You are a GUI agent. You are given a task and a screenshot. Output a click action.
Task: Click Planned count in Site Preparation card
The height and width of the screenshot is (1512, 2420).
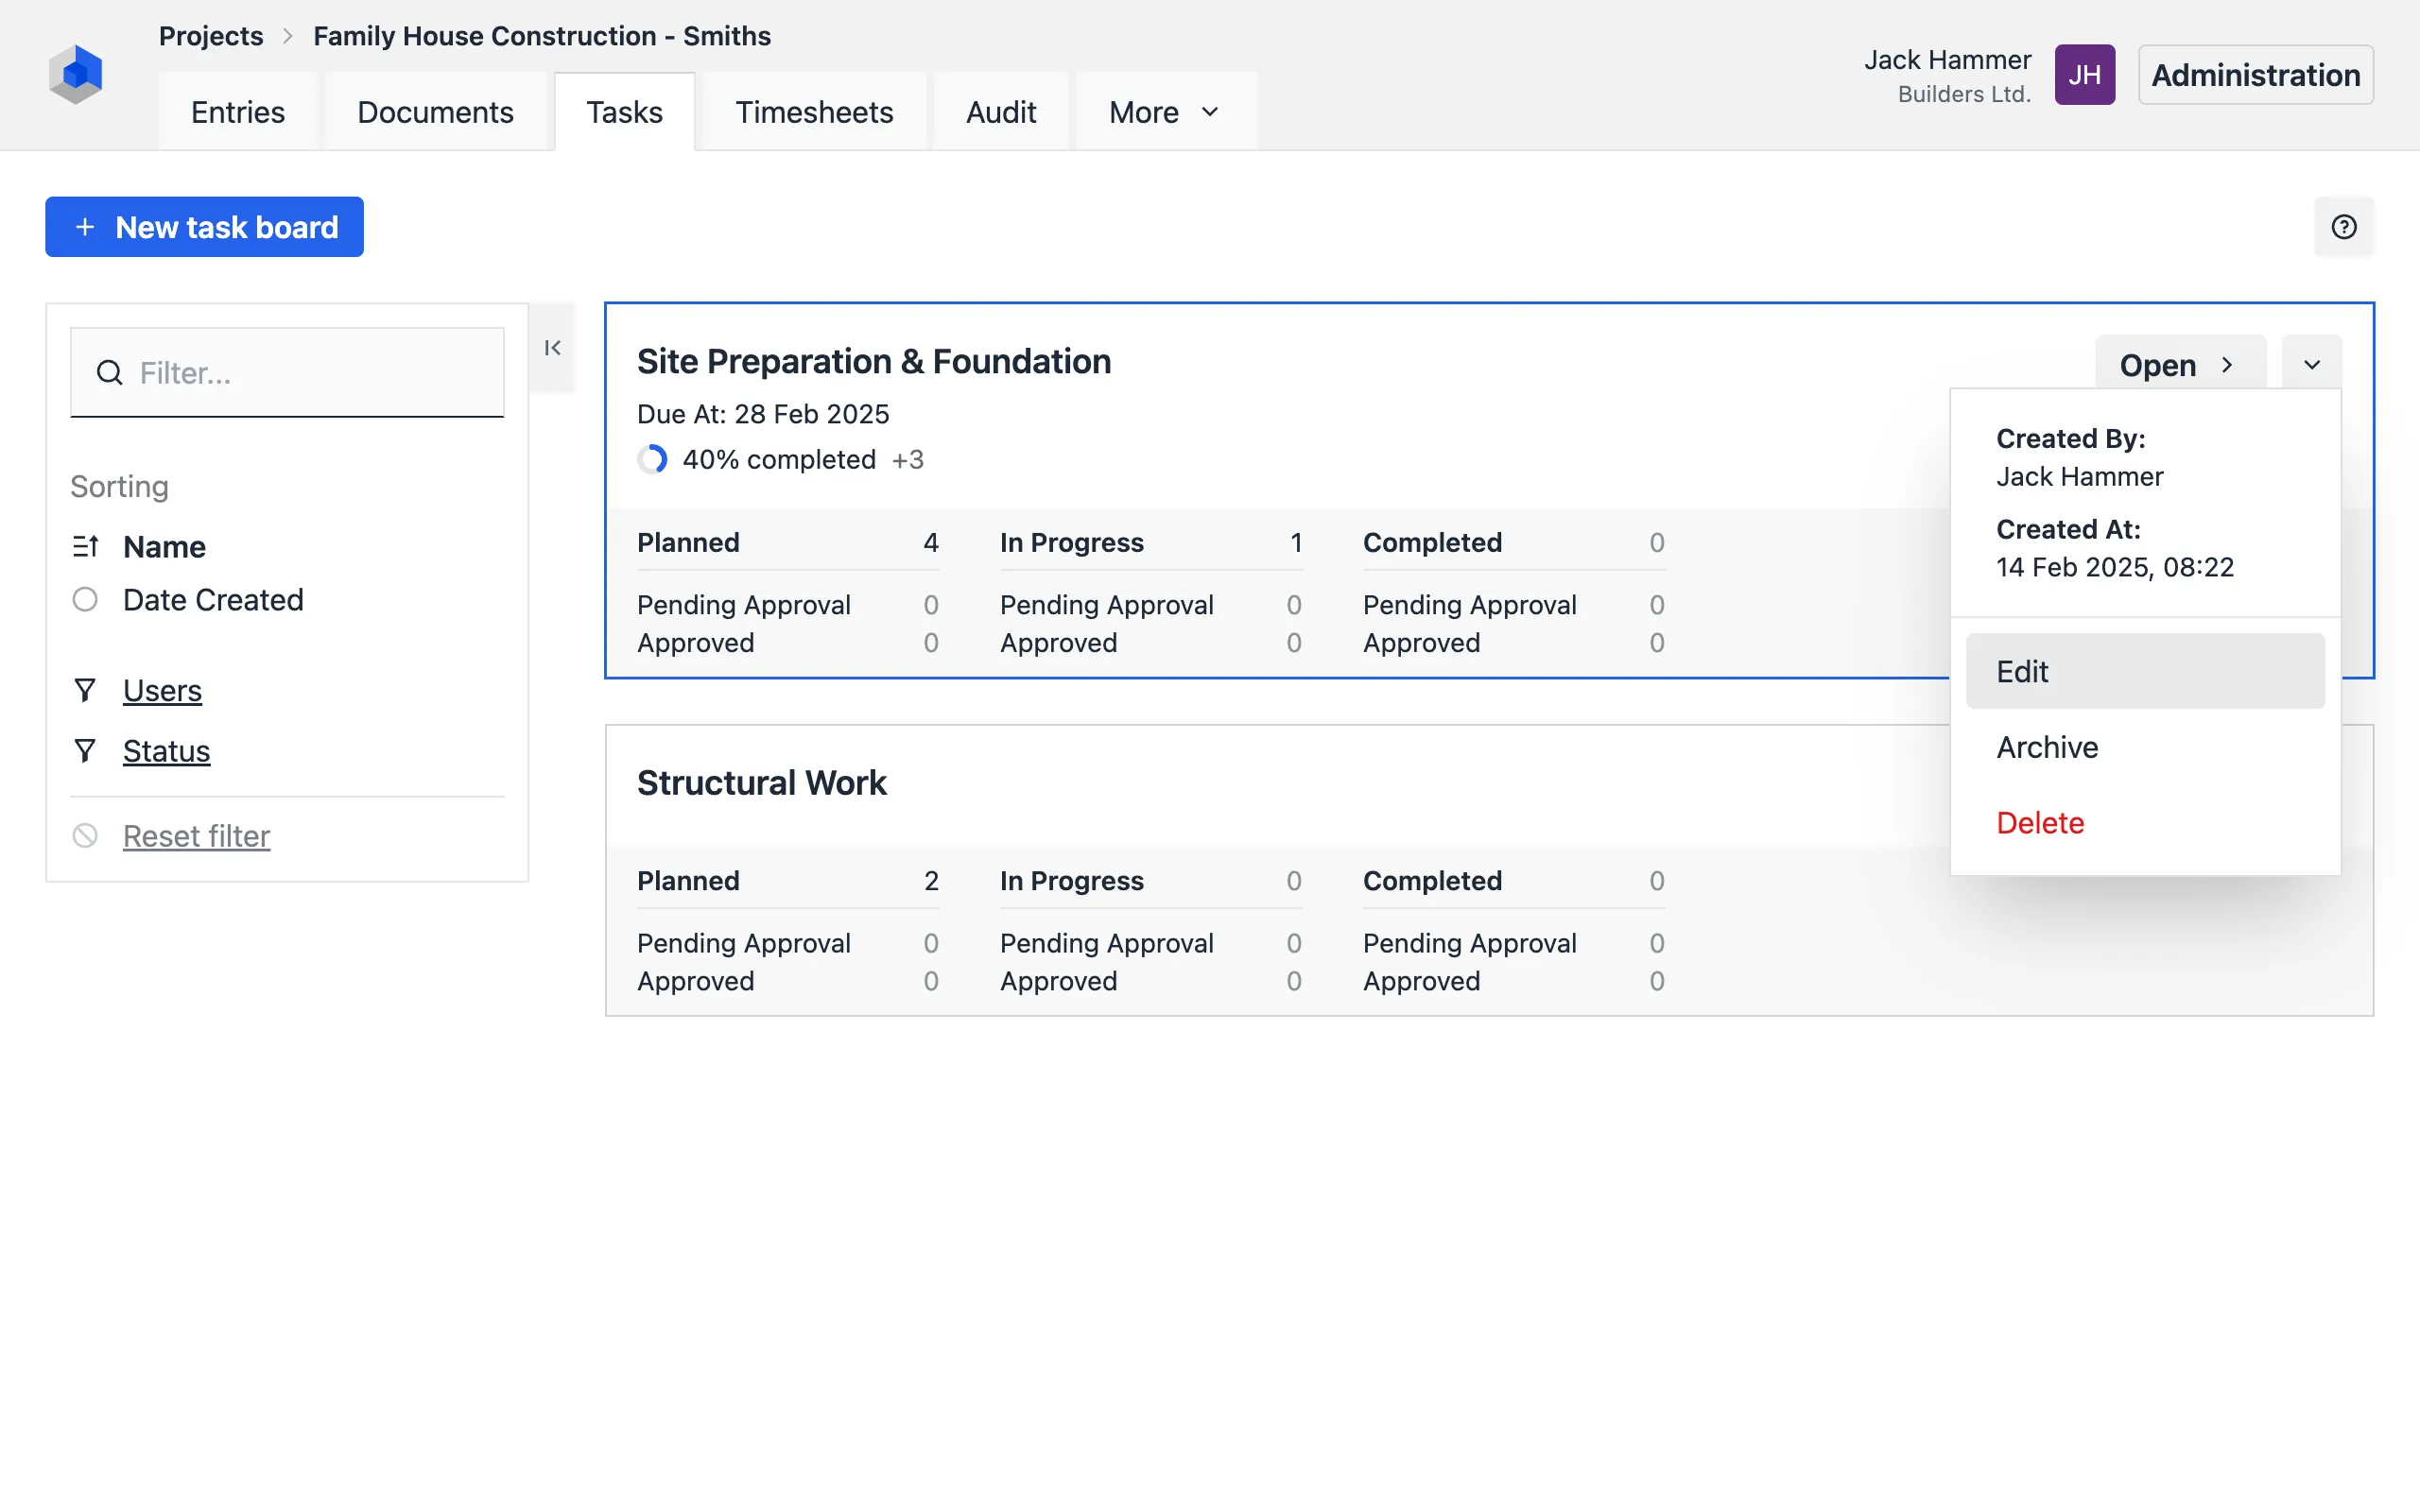931,542
